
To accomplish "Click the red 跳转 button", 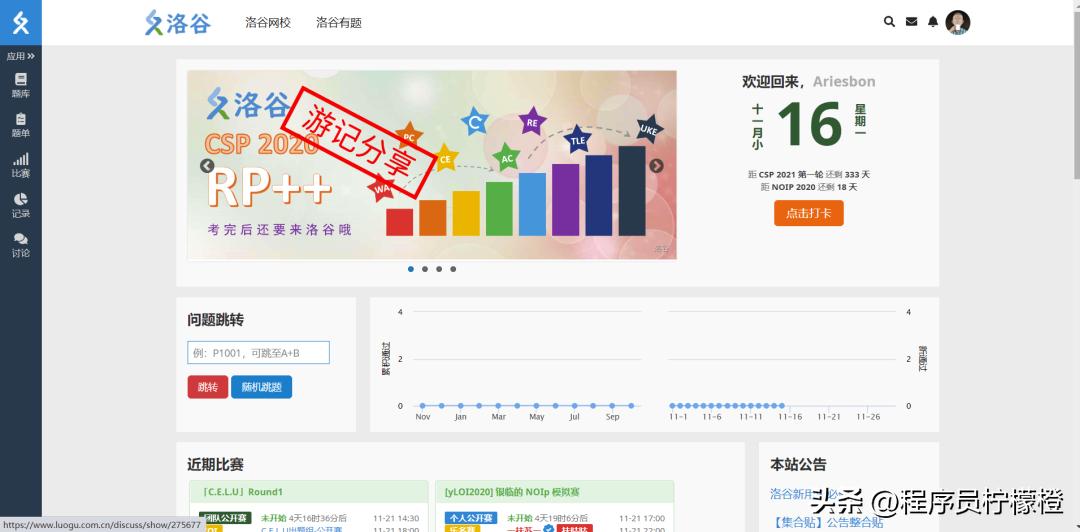I will click(x=207, y=387).
